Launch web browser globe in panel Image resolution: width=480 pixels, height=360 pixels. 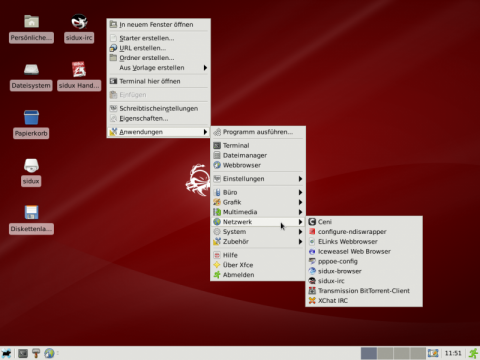[x=49, y=353]
